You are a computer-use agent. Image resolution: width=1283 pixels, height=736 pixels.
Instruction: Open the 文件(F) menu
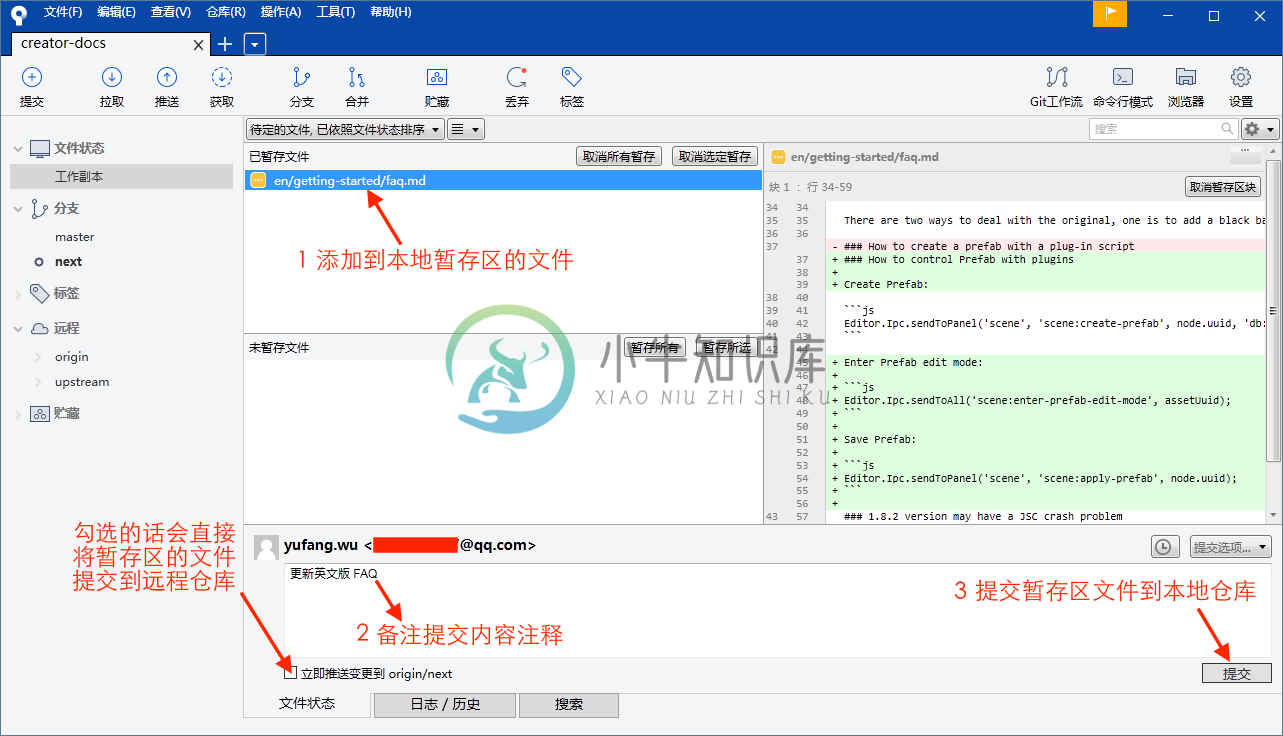[63, 12]
